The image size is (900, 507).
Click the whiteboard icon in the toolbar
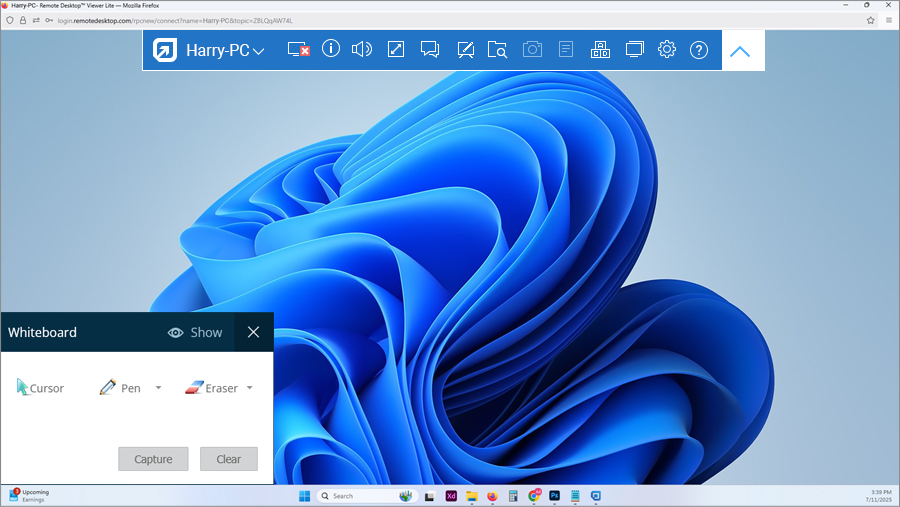click(465, 50)
